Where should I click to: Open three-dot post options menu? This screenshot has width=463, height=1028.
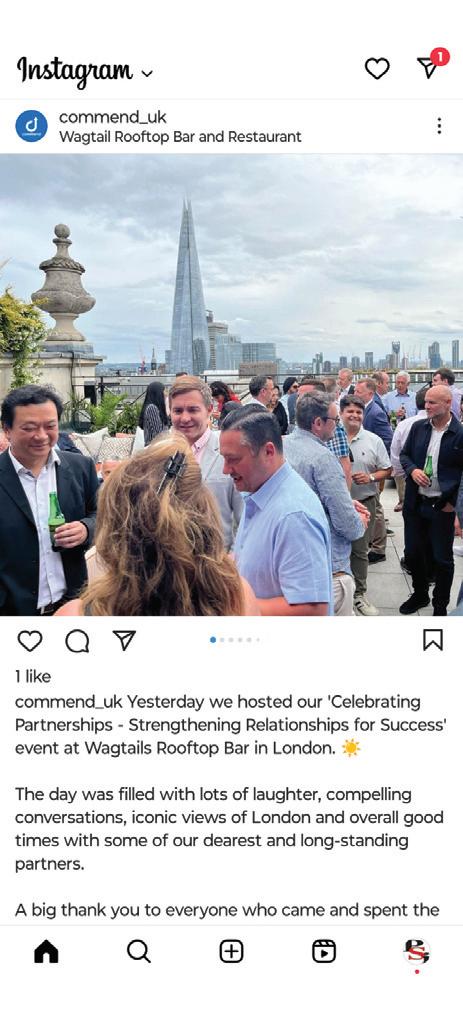click(x=439, y=126)
